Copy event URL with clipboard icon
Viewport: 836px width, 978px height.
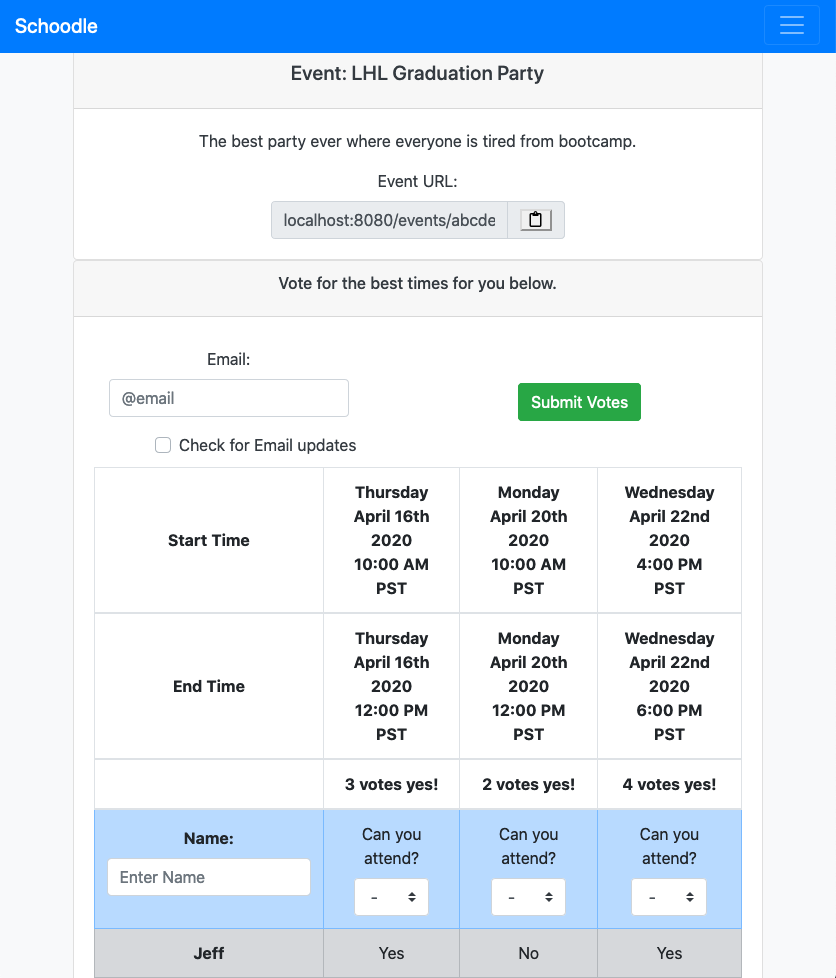[536, 220]
